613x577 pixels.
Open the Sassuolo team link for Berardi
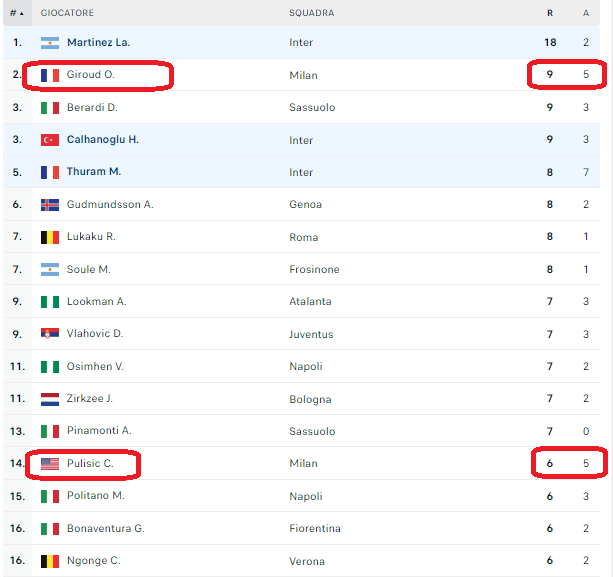click(x=312, y=108)
